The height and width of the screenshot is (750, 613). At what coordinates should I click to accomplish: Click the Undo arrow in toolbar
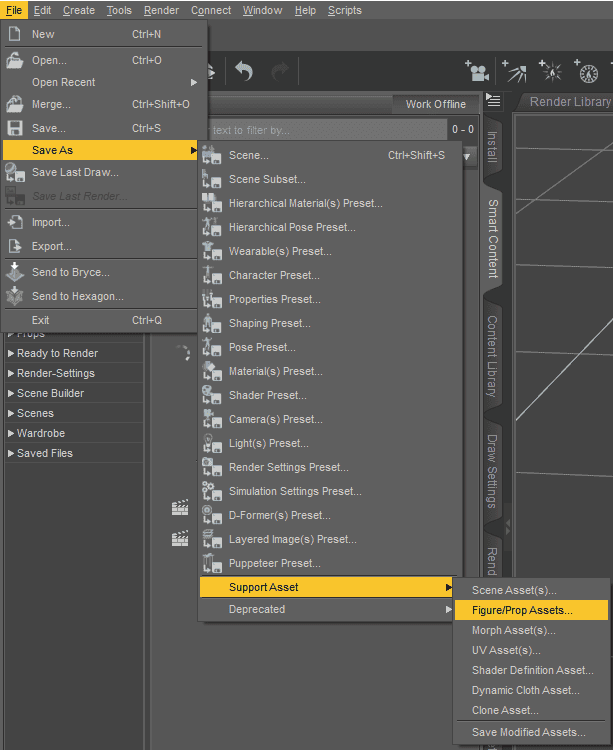(x=244, y=72)
